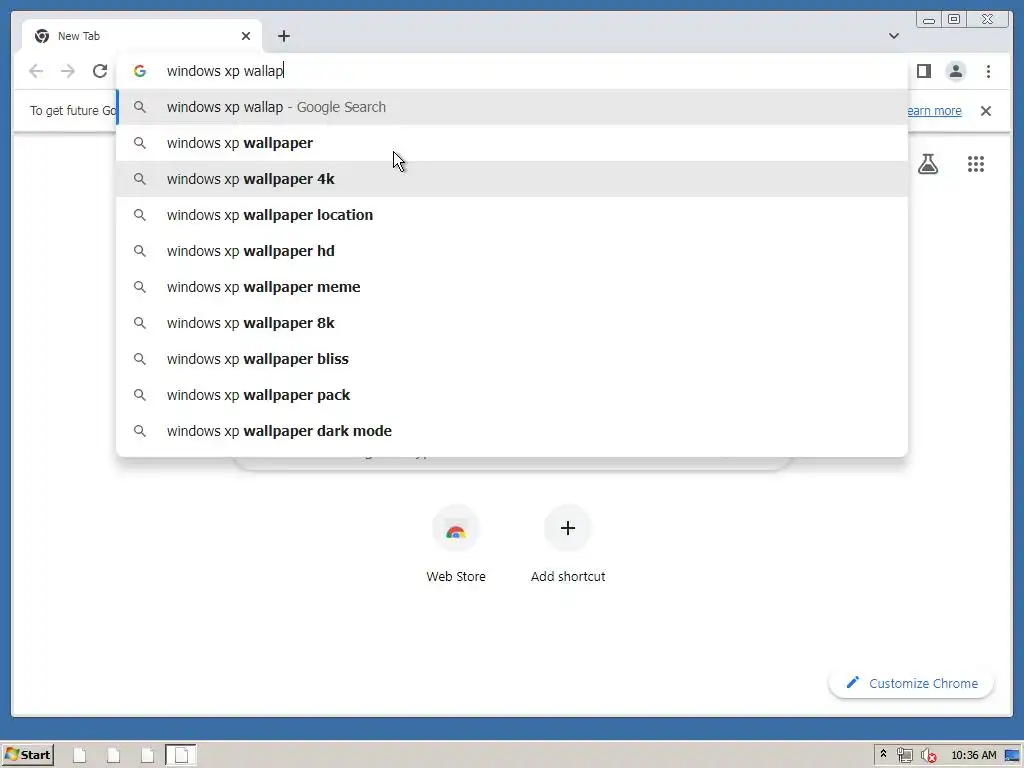Viewport: 1024px width, 768px height.
Task: Select 'windows xp wallpaper 4k' suggestion
Action: (x=512, y=179)
